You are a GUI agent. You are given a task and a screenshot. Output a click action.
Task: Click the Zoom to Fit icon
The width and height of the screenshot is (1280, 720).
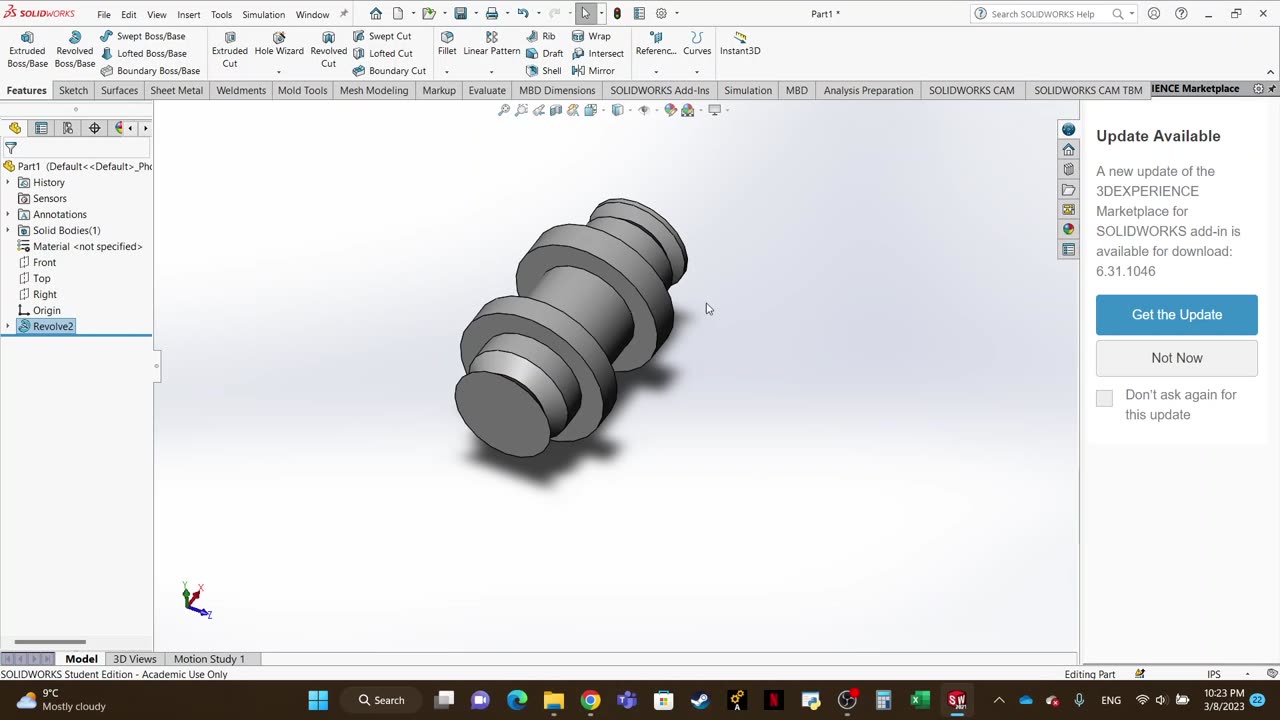pos(504,110)
